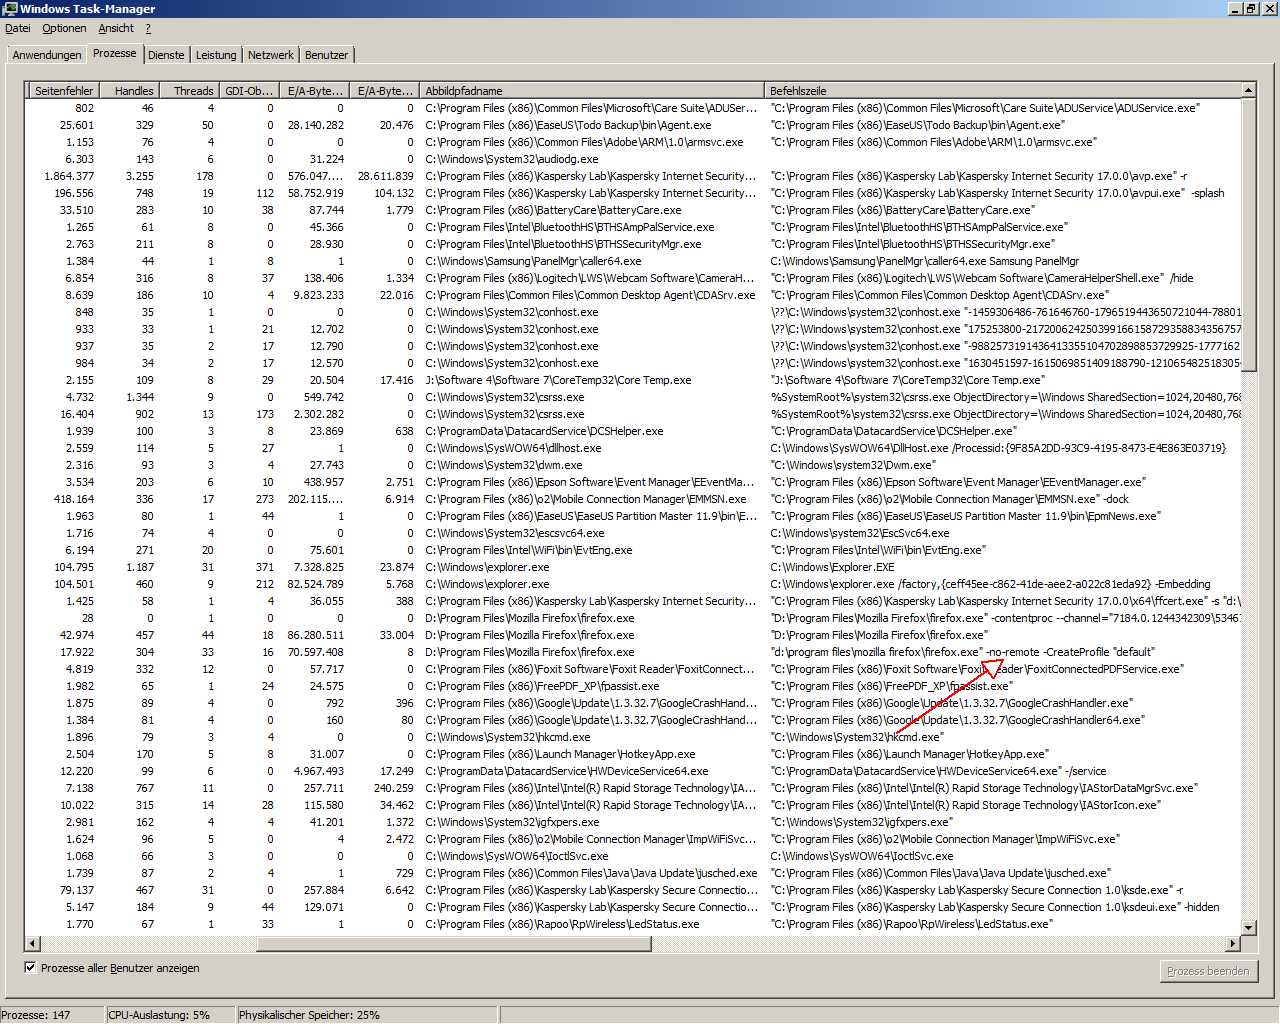Image resolution: width=1280 pixels, height=1024 pixels.
Task: Open the Optionen menu
Action: [64, 28]
